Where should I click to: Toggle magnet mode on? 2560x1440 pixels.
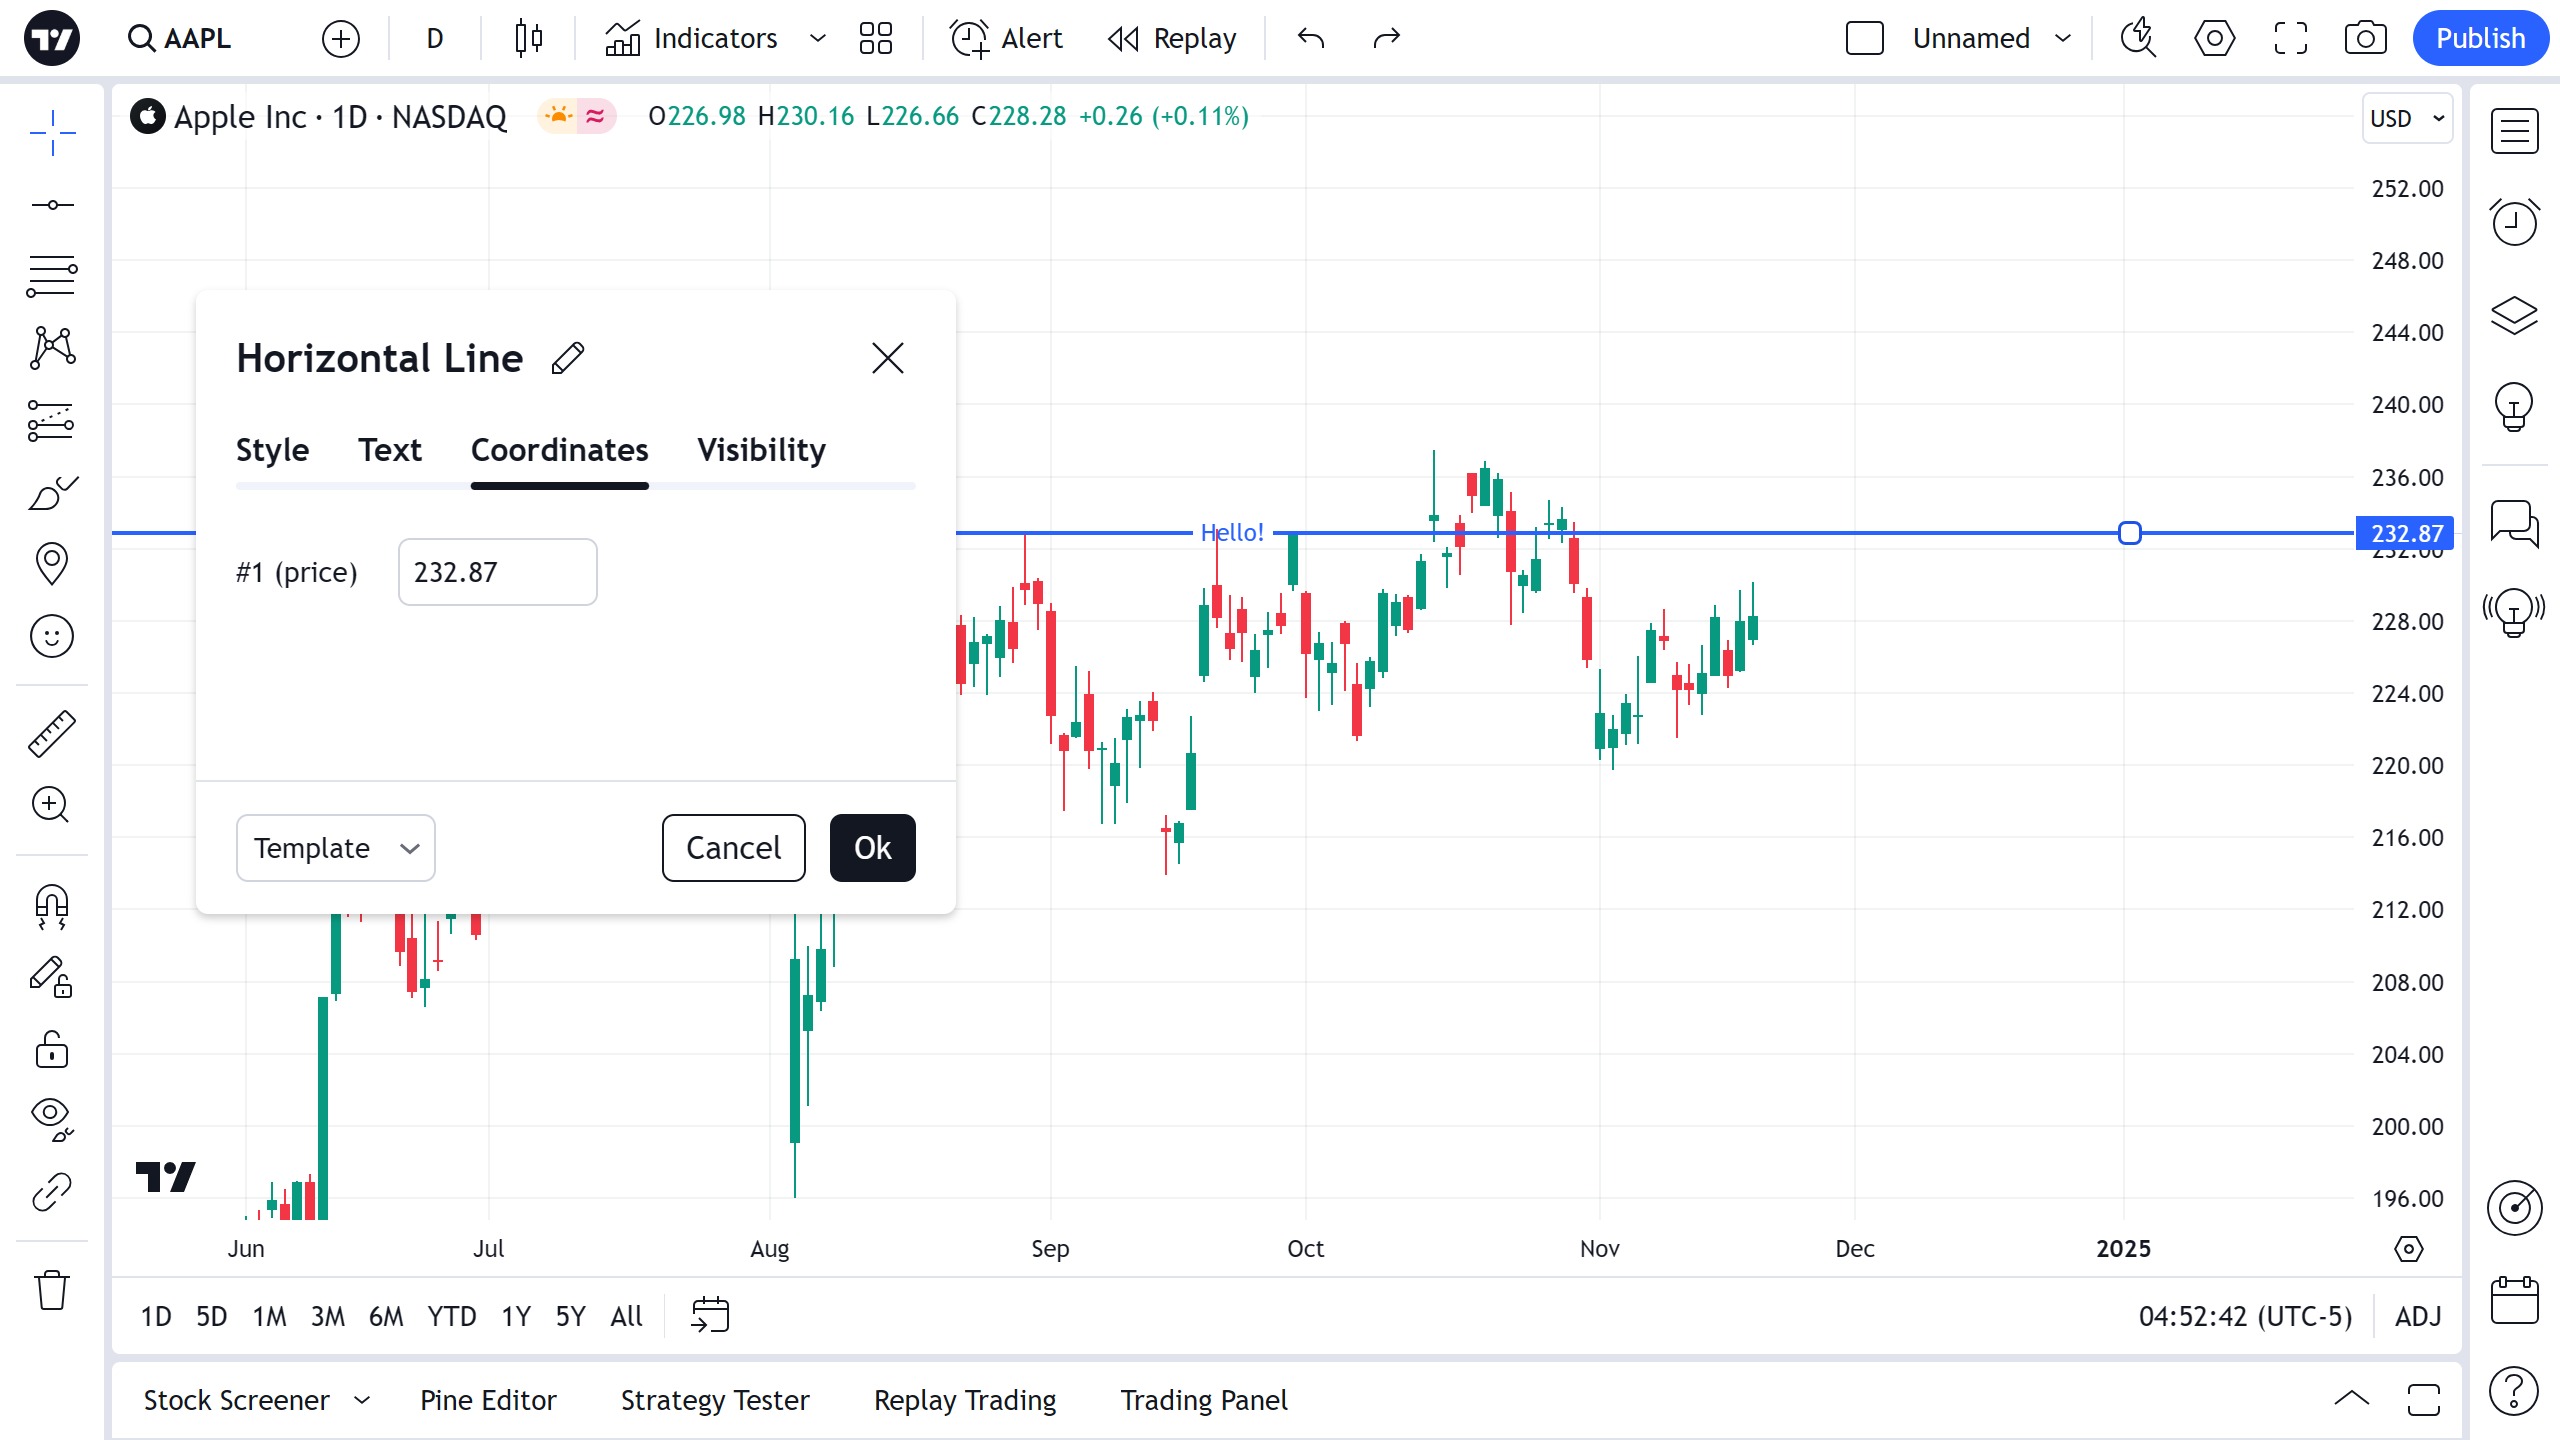(x=52, y=906)
